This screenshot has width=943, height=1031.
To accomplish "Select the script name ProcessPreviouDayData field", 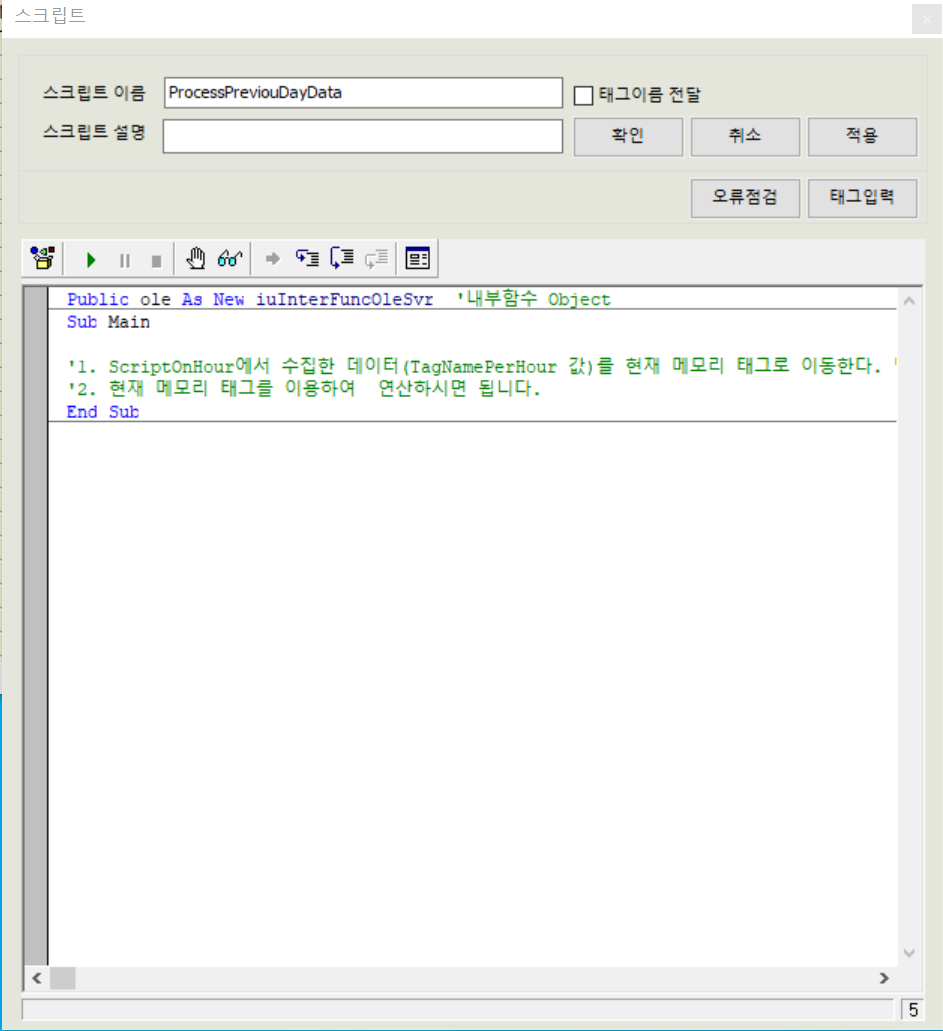I will pos(362,93).
